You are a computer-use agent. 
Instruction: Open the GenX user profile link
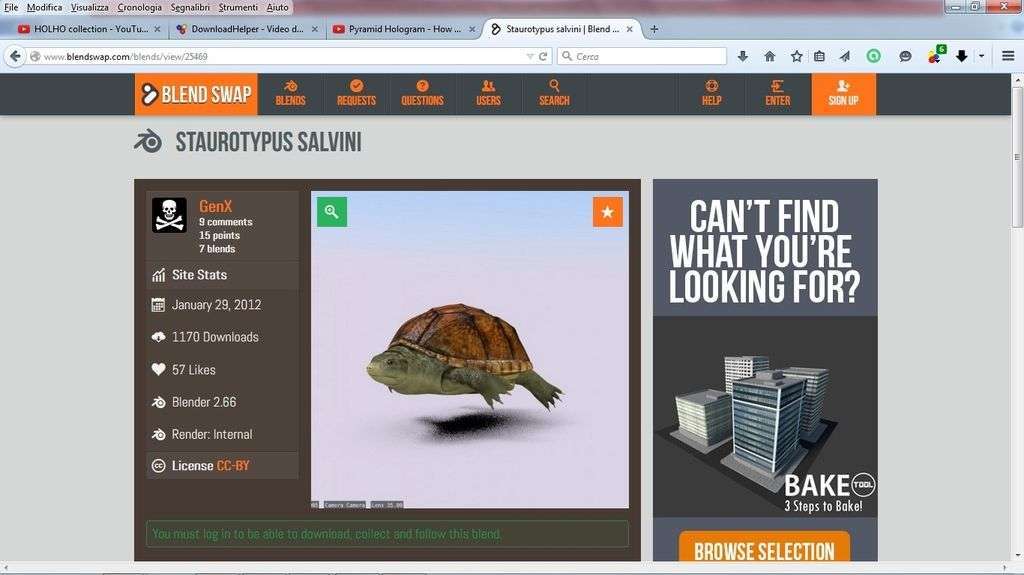pyautogui.click(x=216, y=206)
